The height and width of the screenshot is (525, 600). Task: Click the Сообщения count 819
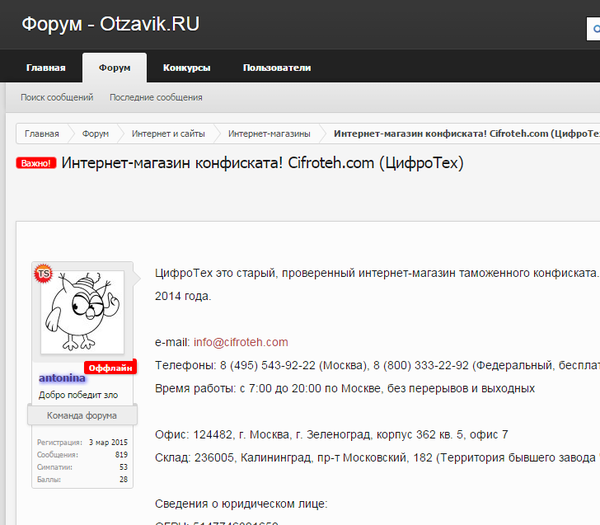[120, 454]
